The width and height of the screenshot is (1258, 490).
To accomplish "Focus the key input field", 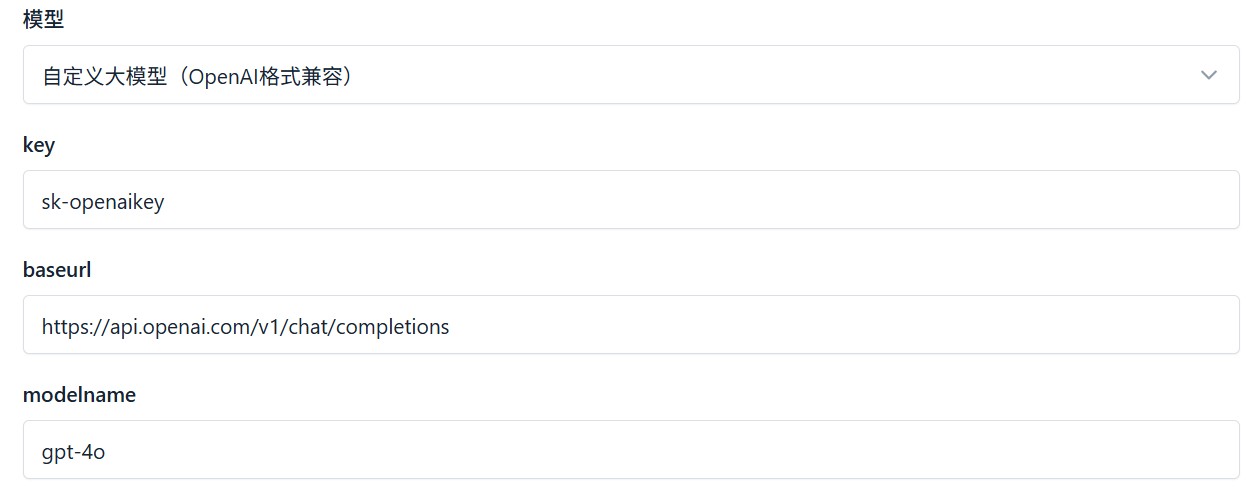I will pos(630,200).
